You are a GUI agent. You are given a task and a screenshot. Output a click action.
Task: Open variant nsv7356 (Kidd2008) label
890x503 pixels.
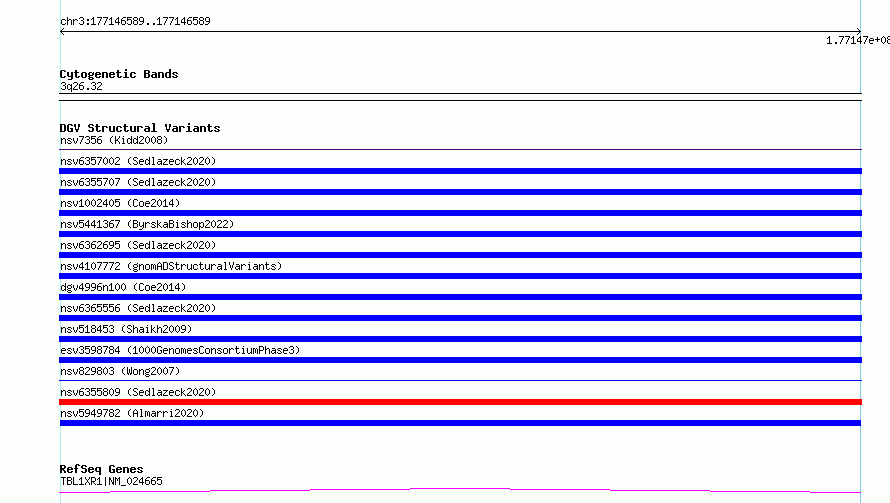click(x=114, y=140)
